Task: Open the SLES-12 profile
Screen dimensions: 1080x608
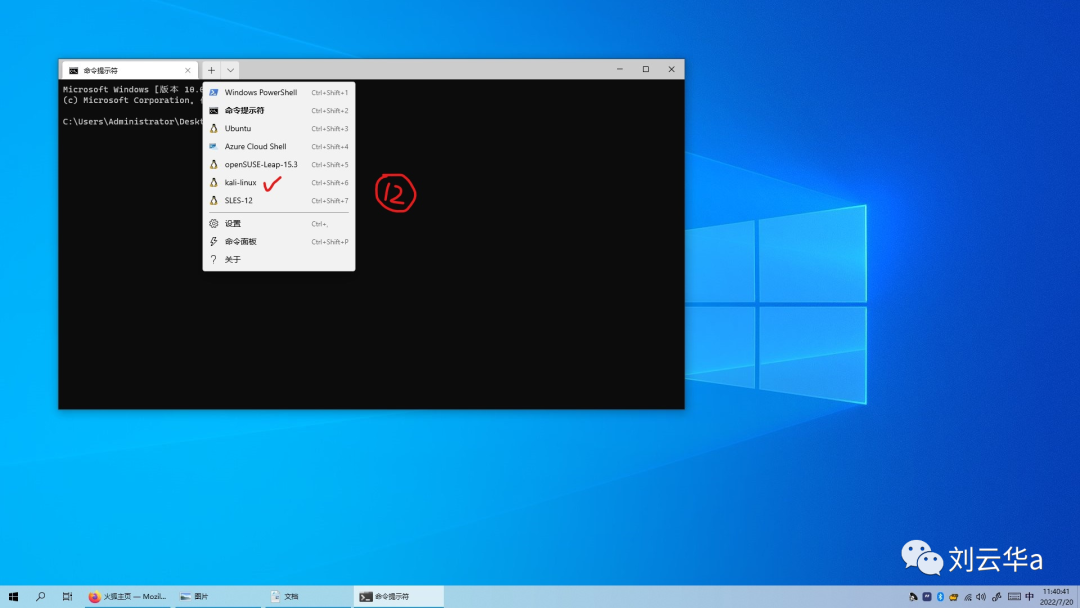Action: tap(279, 200)
